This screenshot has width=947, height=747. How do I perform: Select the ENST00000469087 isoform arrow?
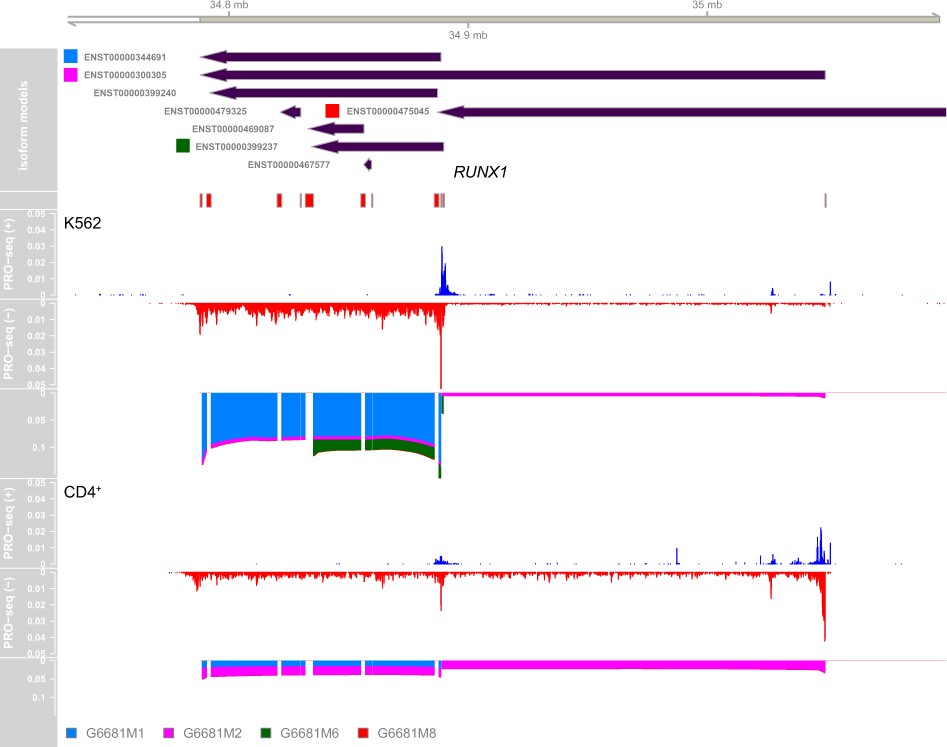pyautogui.click(x=336, y=129)
